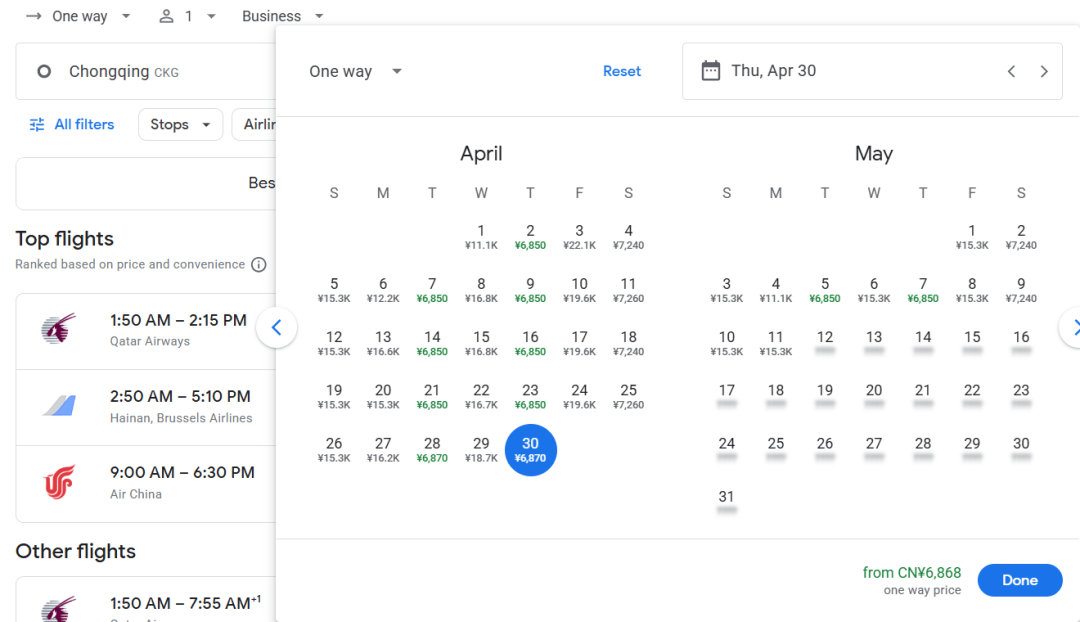This screenshot has height=622, width=1080.
Task: Select April 27 priced ¥16.2K
Action: click(383, 450)
